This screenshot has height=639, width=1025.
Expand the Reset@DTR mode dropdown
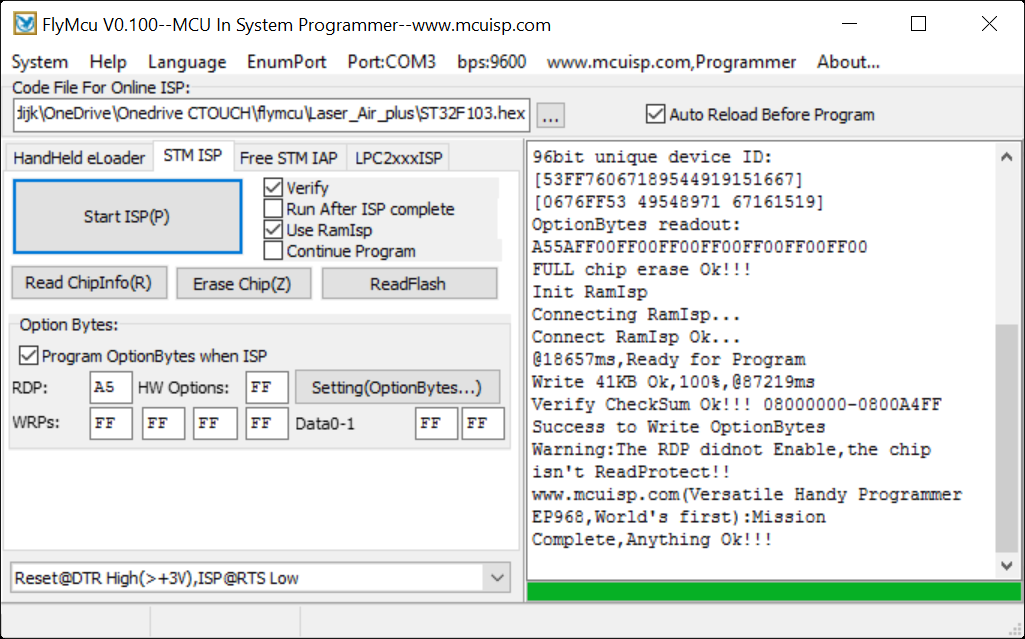496,578
